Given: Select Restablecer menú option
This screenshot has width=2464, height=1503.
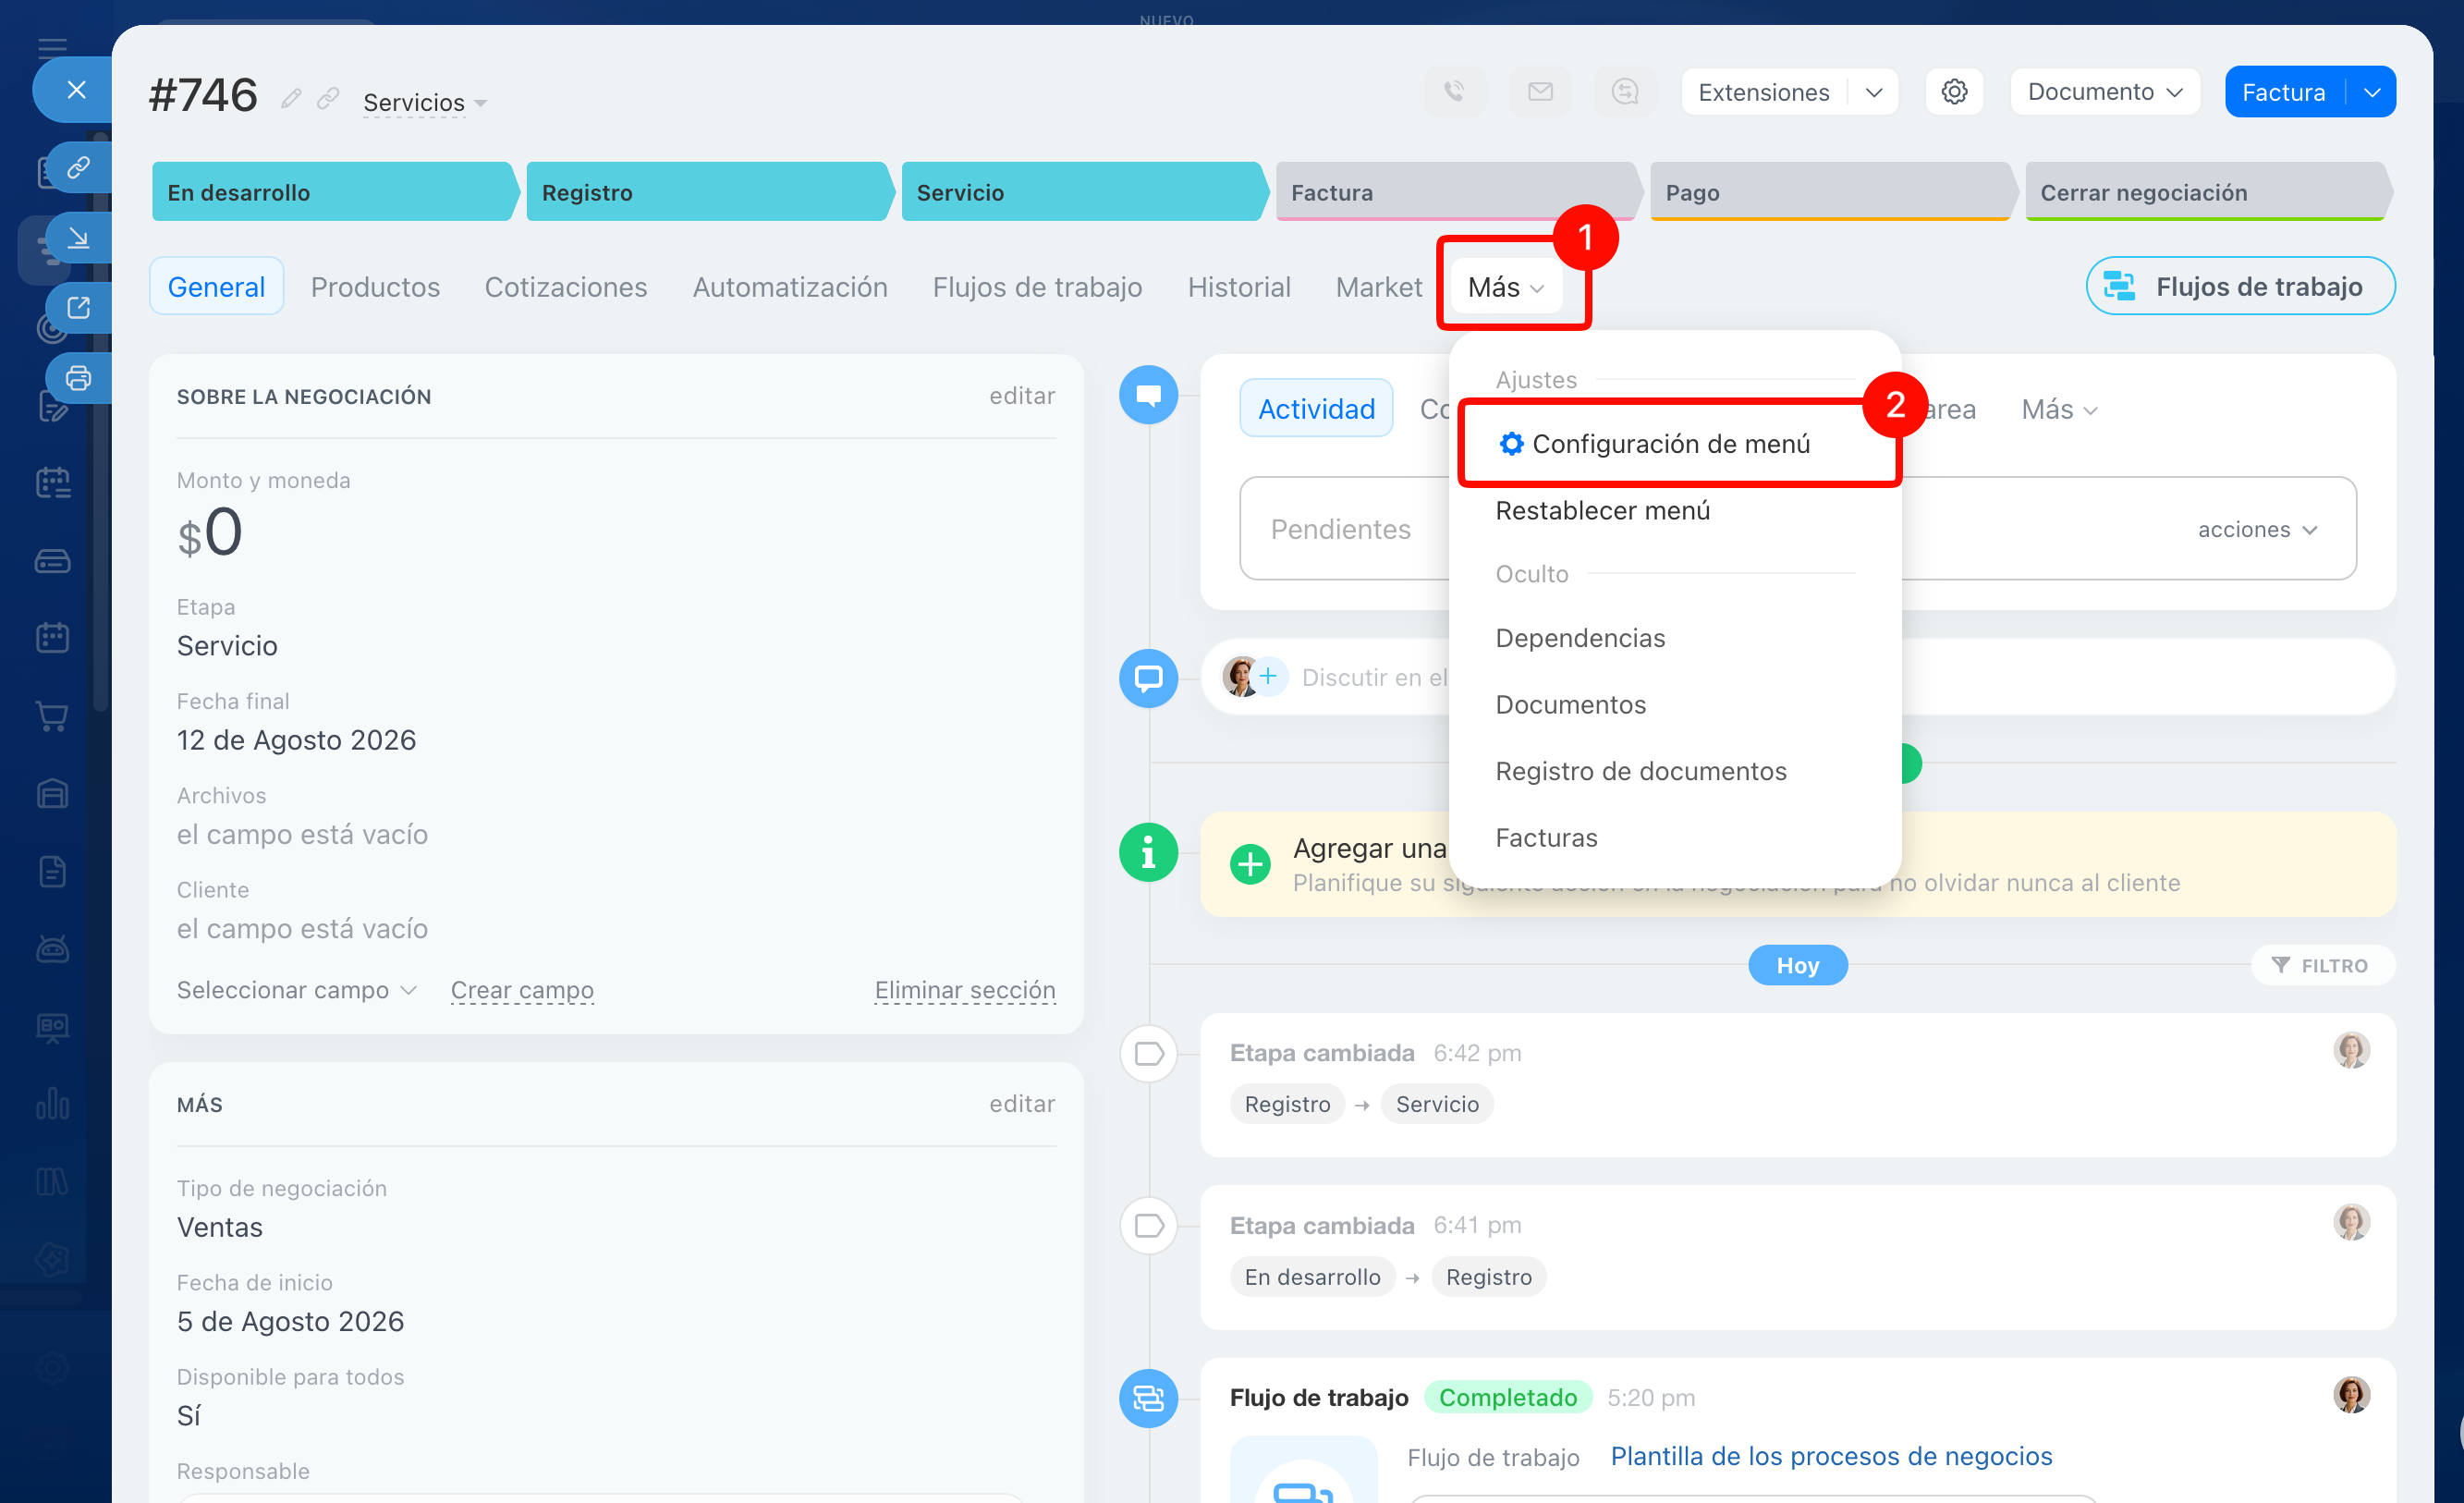Looking at the screenshot, I should click(1603, 510).
